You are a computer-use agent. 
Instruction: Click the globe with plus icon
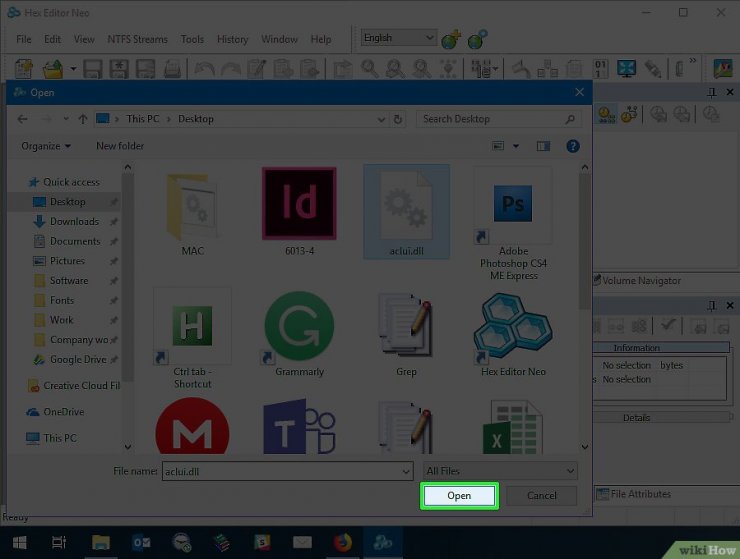451,39
